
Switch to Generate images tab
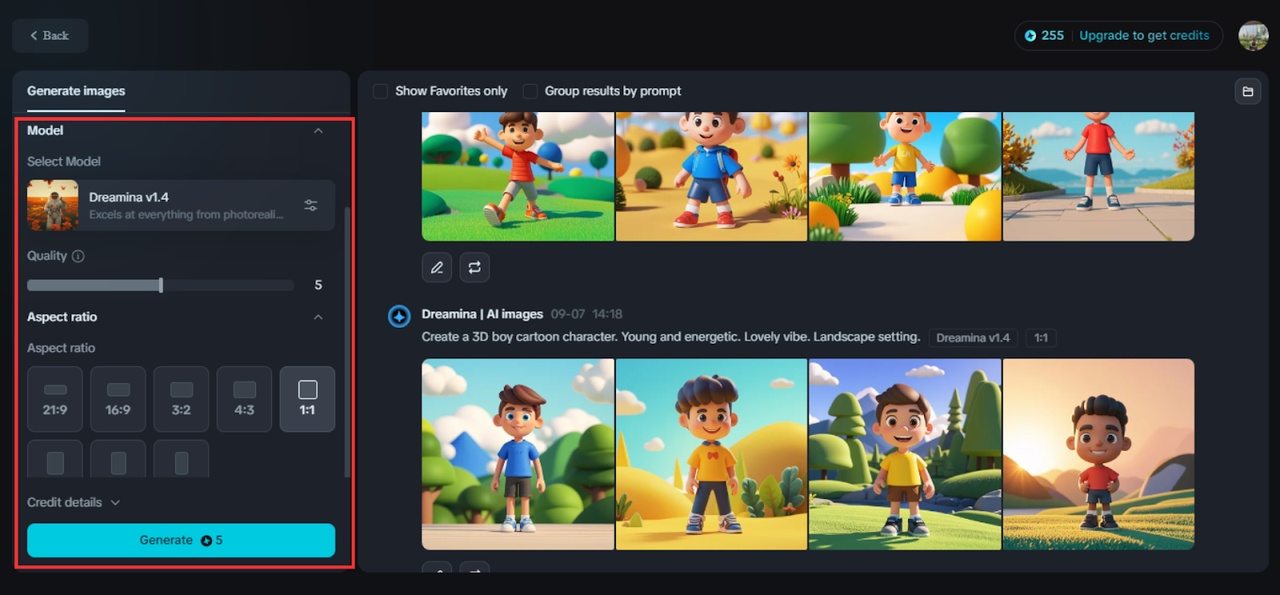[x=76, y=91]
